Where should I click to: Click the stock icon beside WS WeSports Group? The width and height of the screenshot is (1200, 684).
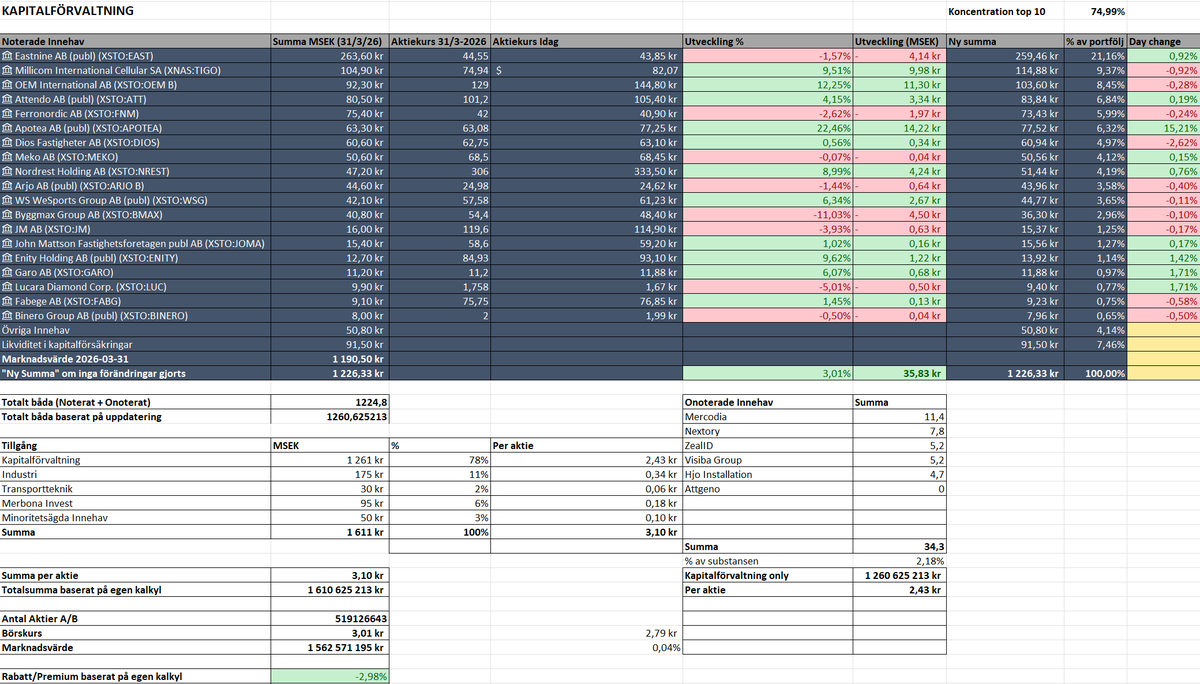click(7, 200)
